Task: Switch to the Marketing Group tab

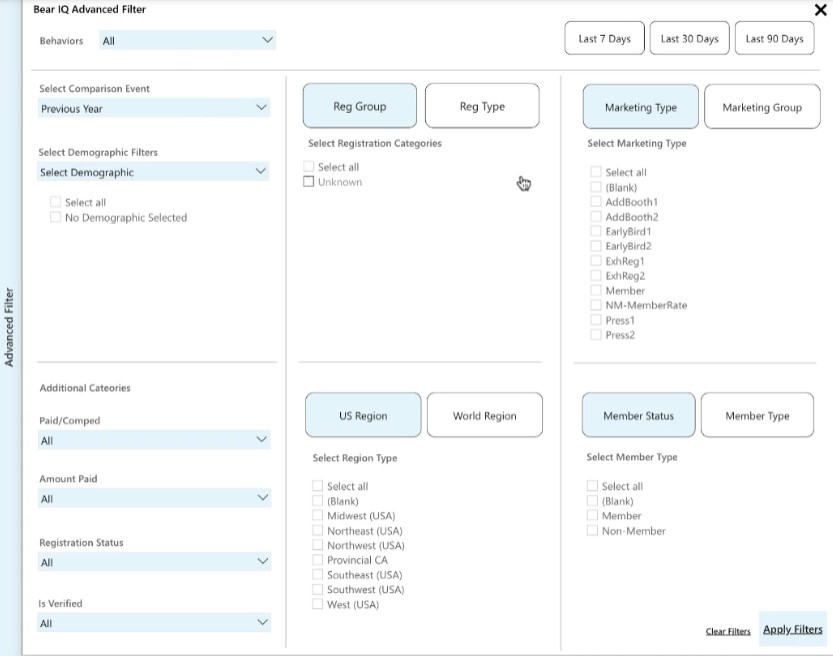Action: pyautogui.click(x=761, y=107)
